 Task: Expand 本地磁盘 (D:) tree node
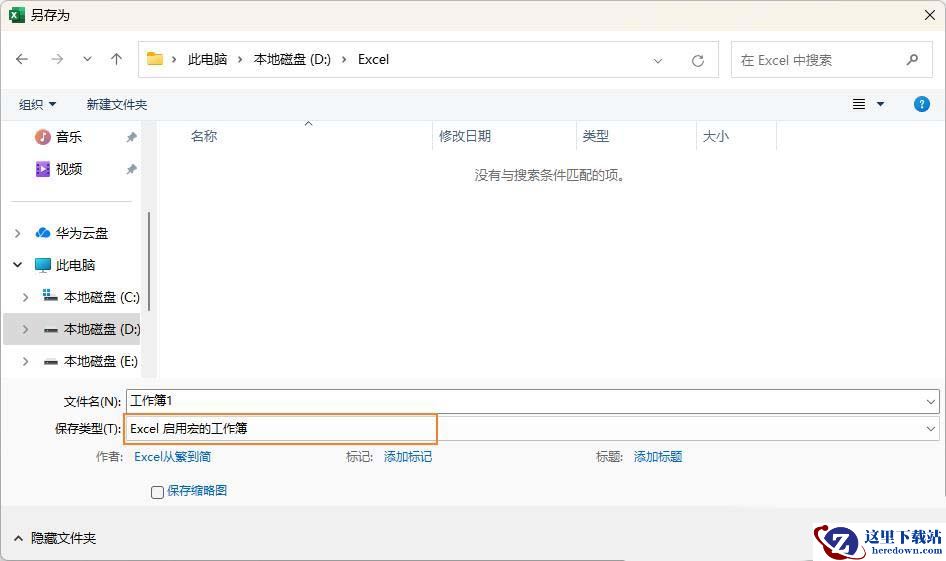point(25,329)
